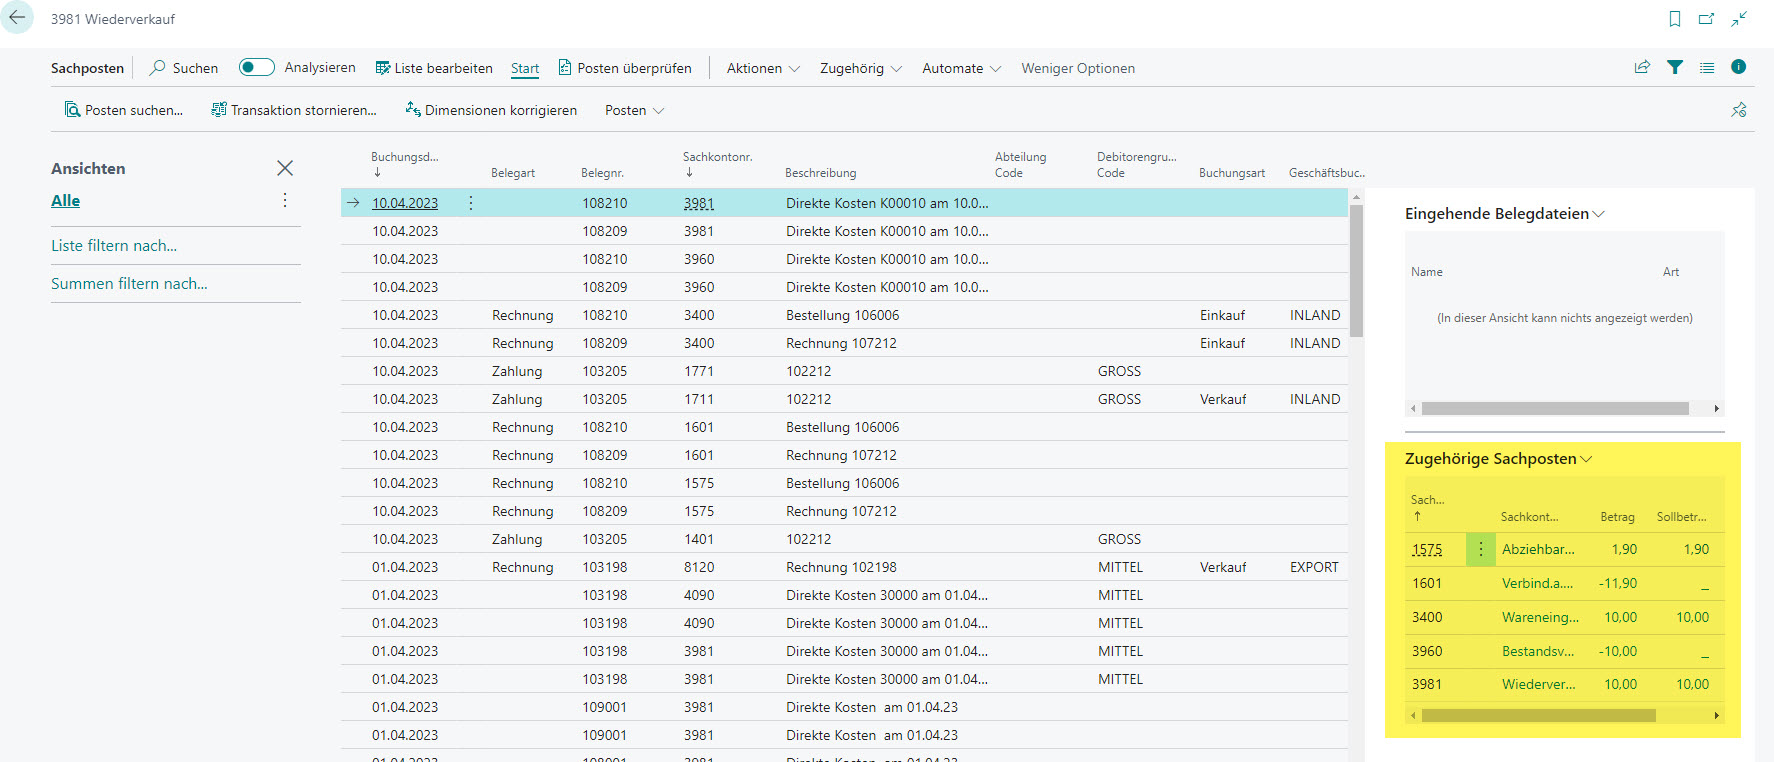Click Transaktion stornieren...
The image size is (1774, 762).
[294, 110]
